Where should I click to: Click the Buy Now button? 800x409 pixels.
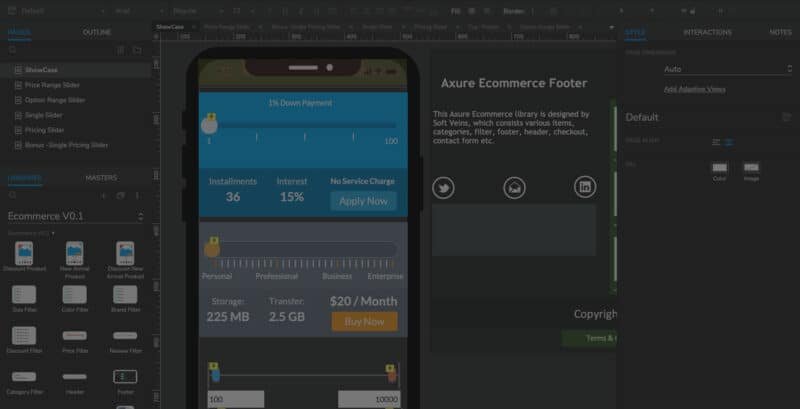coord(364,322)
